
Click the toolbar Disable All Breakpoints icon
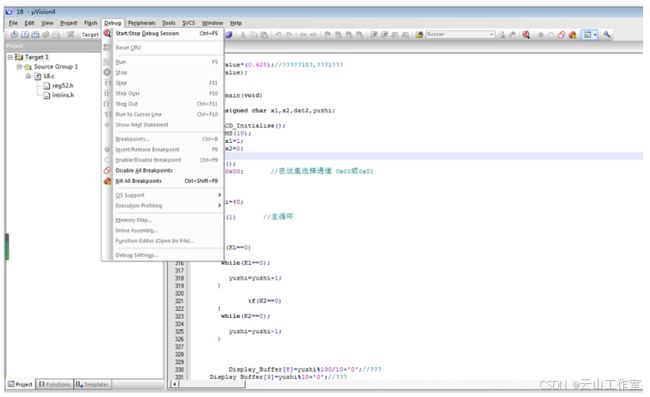[561, 35]
